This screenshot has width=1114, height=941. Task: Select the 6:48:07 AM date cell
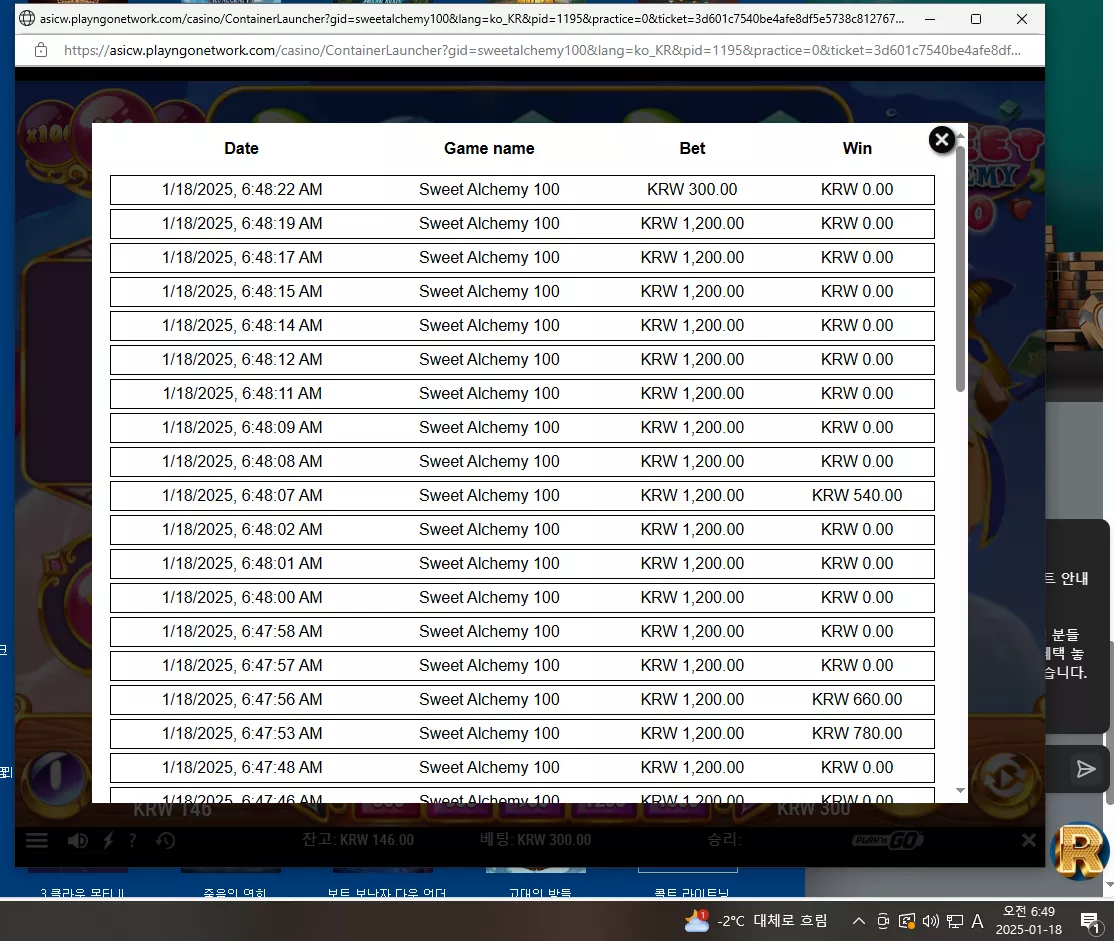click(242, 495)
